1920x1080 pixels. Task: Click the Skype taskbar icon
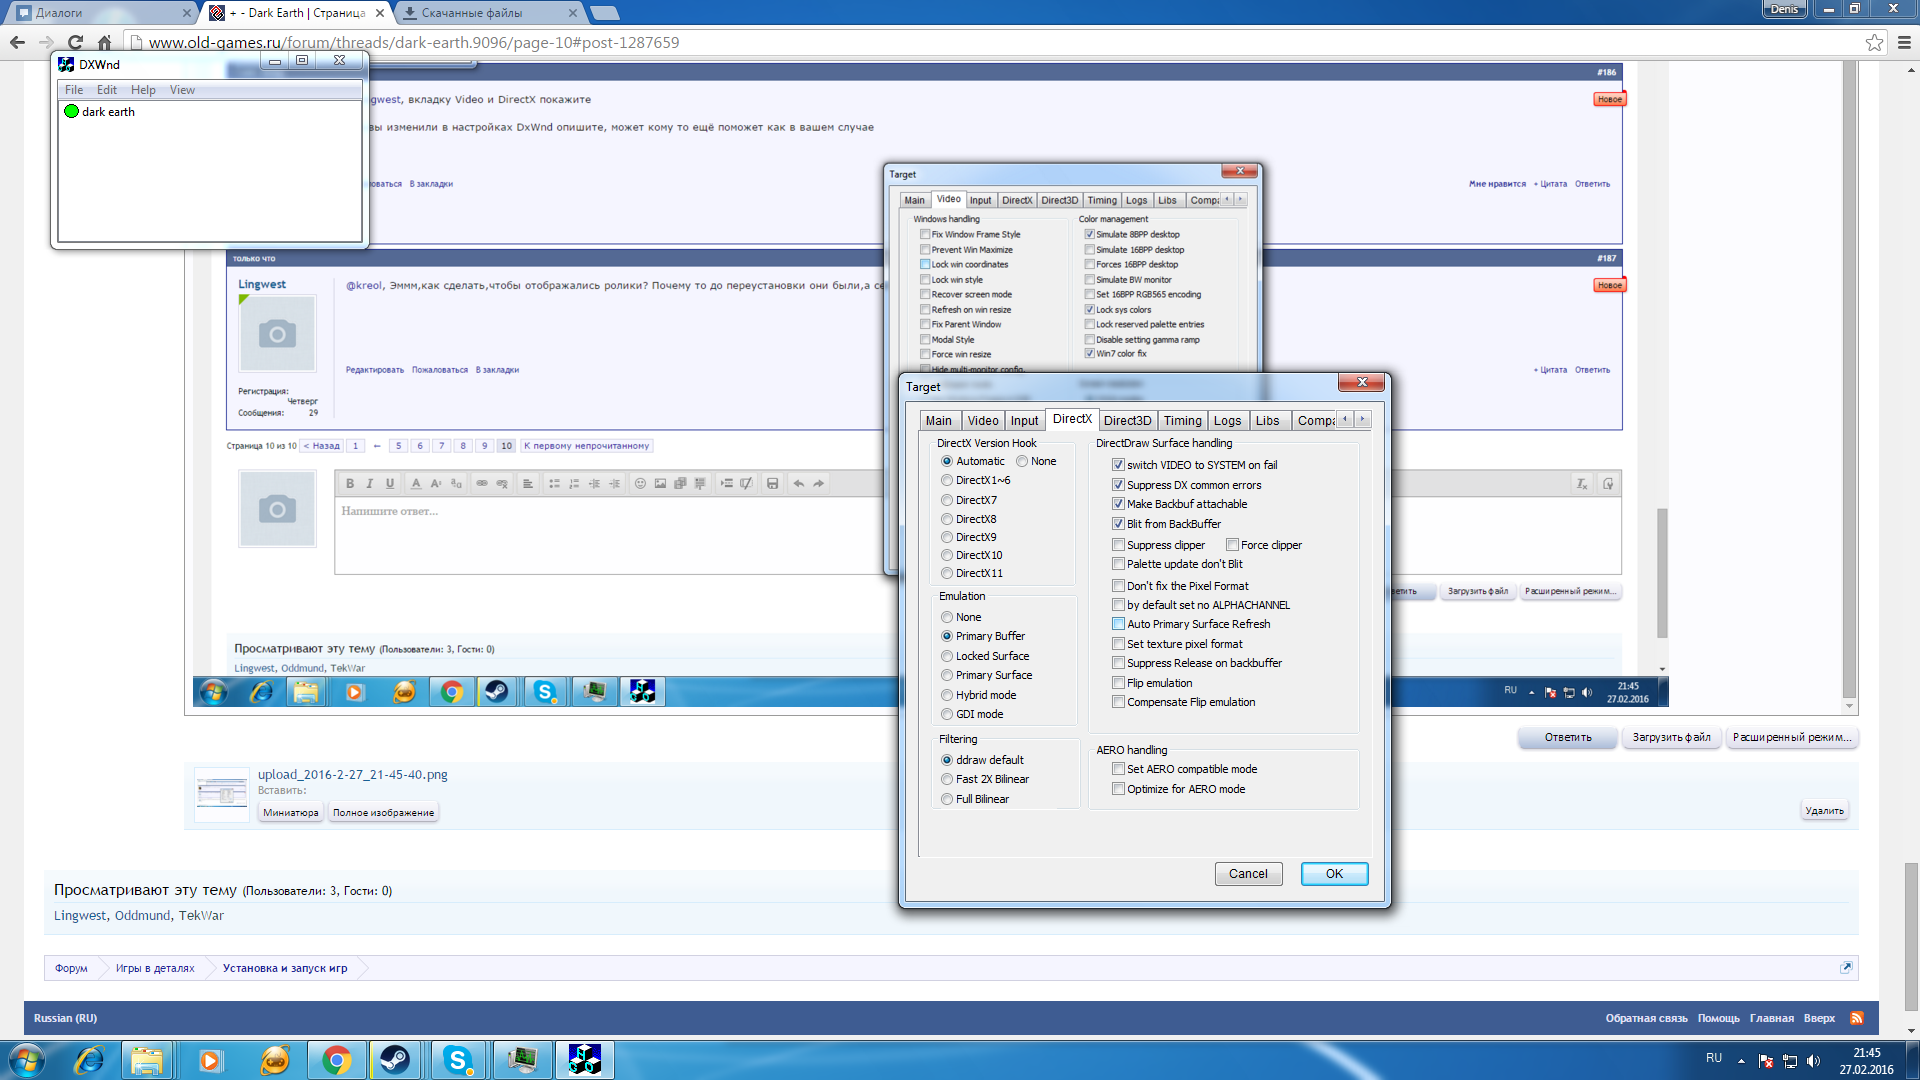(458, 1060)
